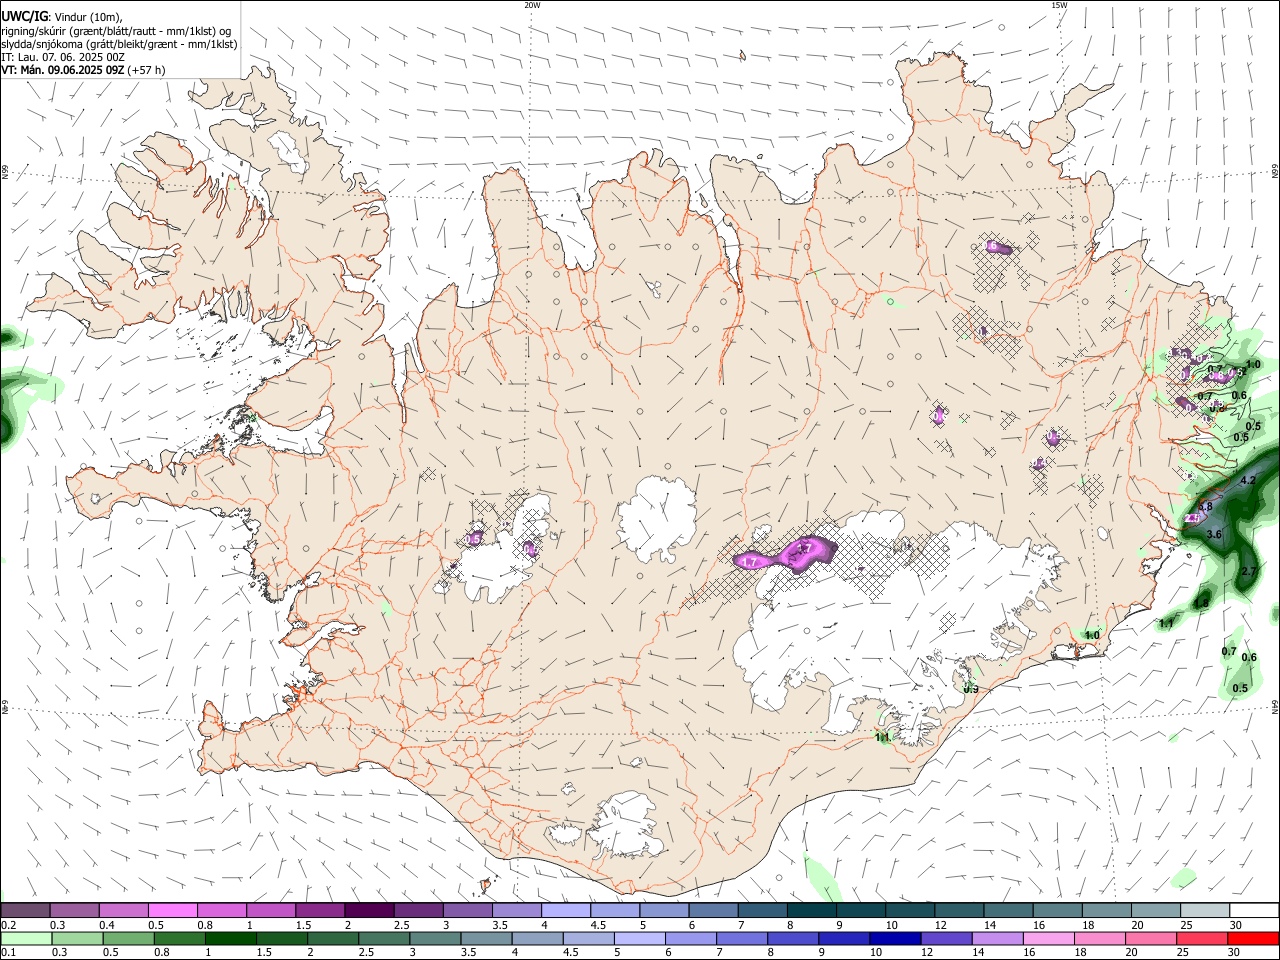Click the dark blue 10 mm rain swatch
Image resolution: width=1280 pixels, height=960 pixels.
coord(895,939)
